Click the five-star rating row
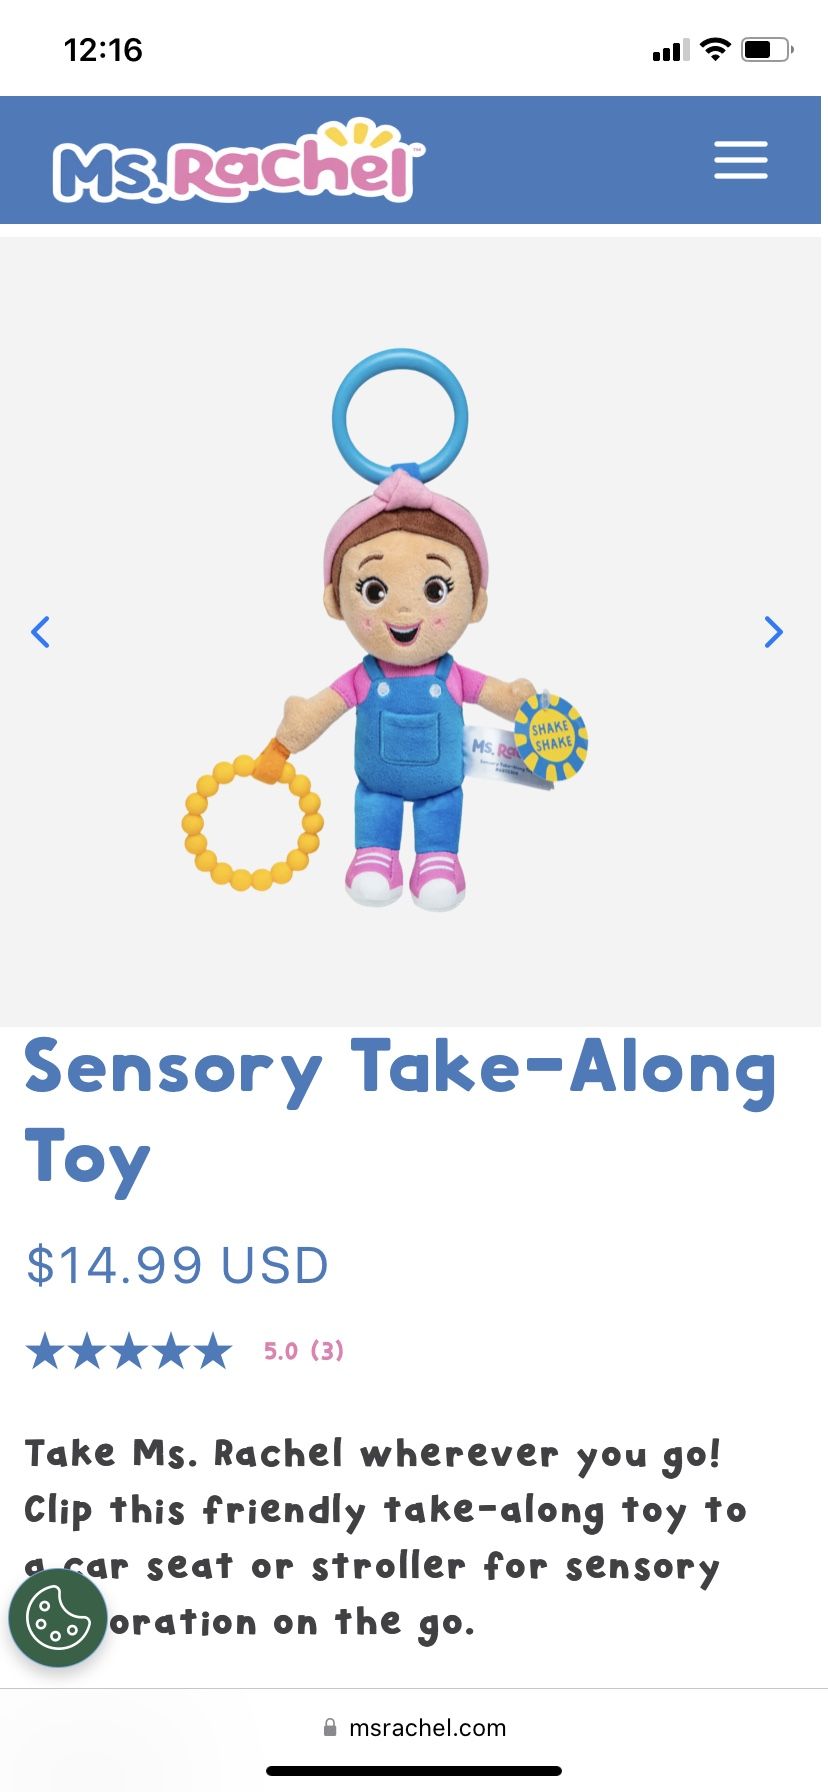828x1792 pixels. coord(129,1351)
